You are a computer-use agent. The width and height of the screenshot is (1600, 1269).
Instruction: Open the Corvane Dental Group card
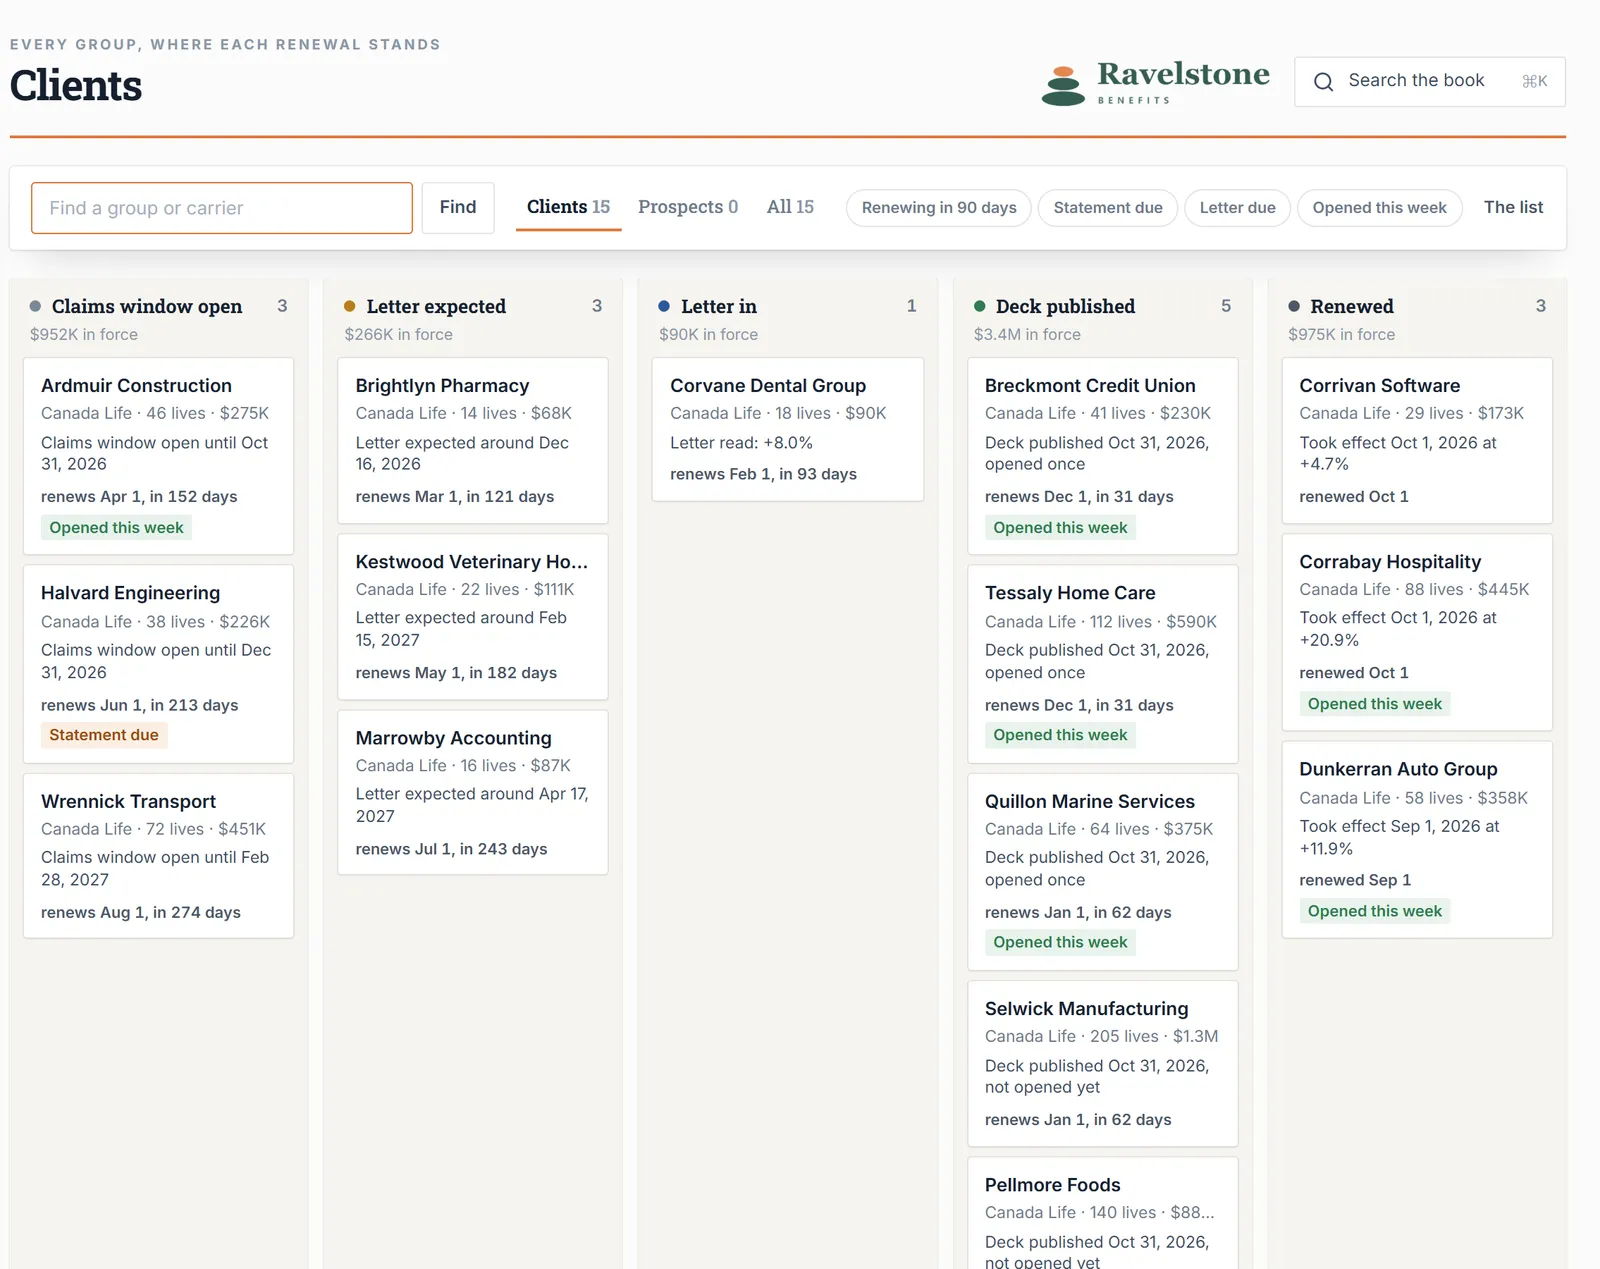tap(788, 429)
